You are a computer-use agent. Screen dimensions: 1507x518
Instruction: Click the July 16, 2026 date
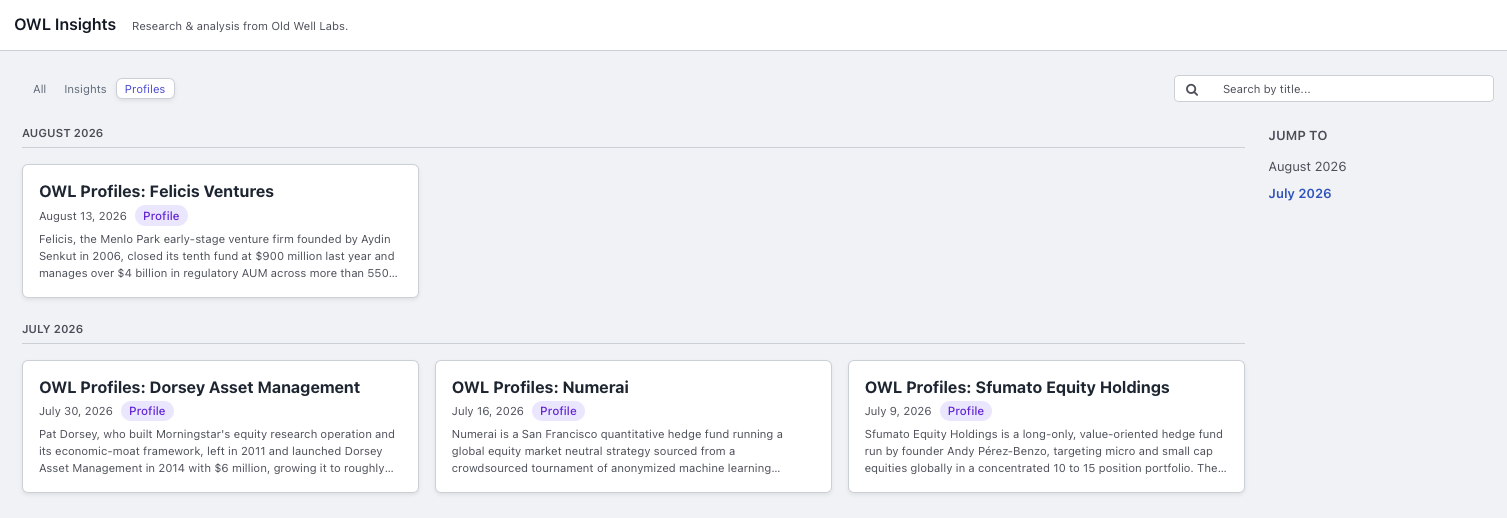coord(488,411)
